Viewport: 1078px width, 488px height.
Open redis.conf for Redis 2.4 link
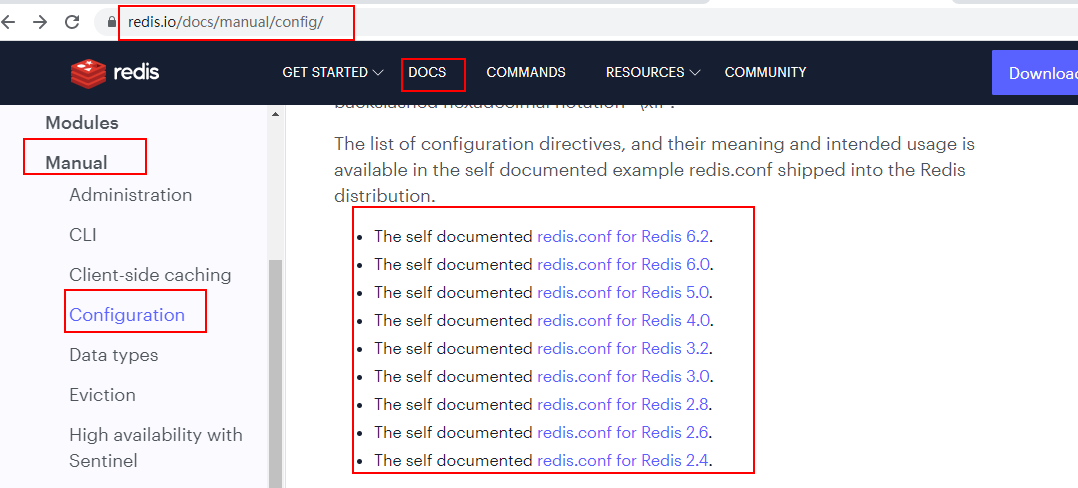pyautogui.click(x=623, y=461)
